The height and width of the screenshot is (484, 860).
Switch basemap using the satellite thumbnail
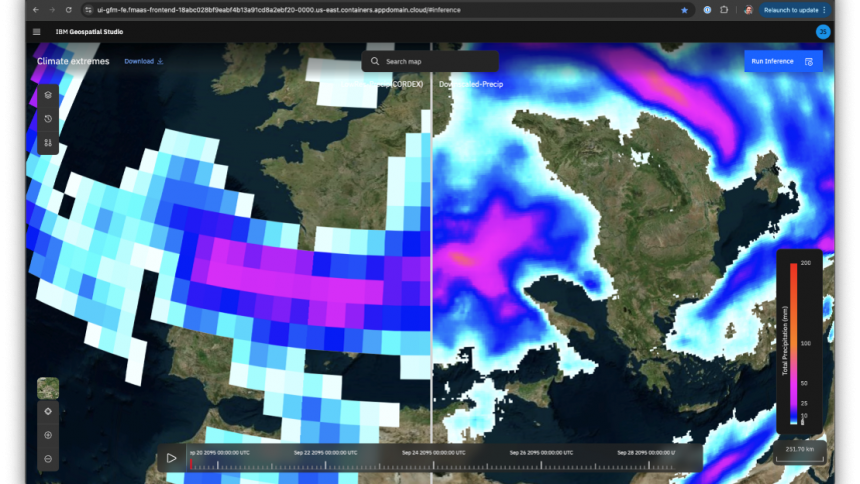point(48,388)
